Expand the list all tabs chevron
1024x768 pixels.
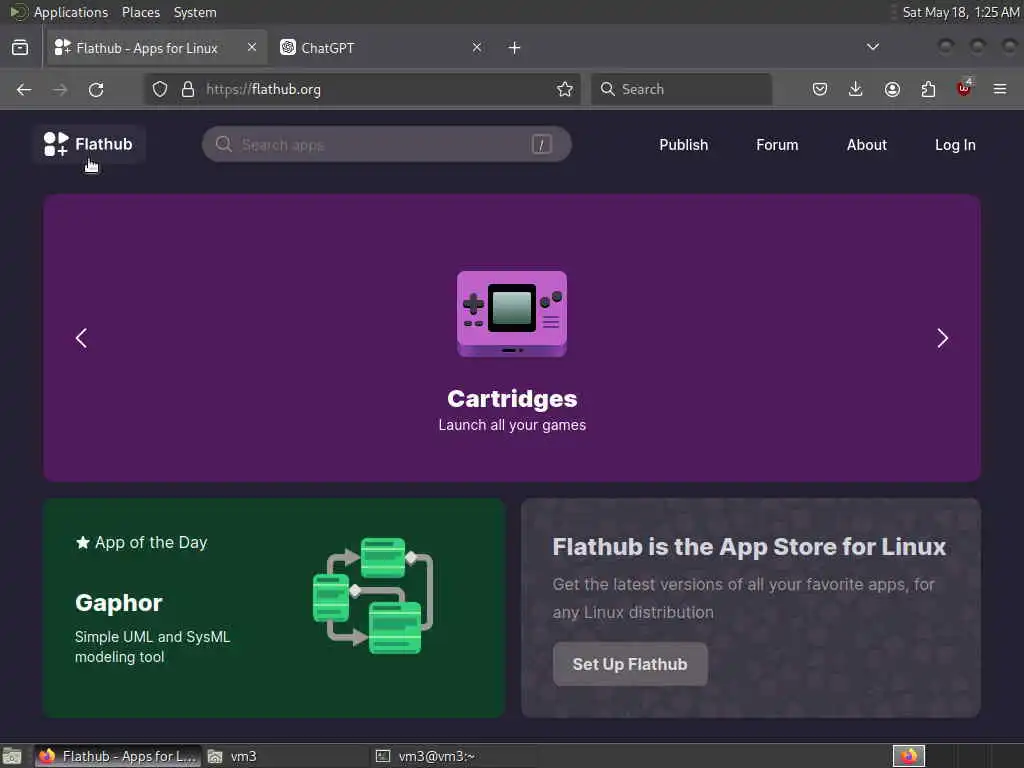872,47
